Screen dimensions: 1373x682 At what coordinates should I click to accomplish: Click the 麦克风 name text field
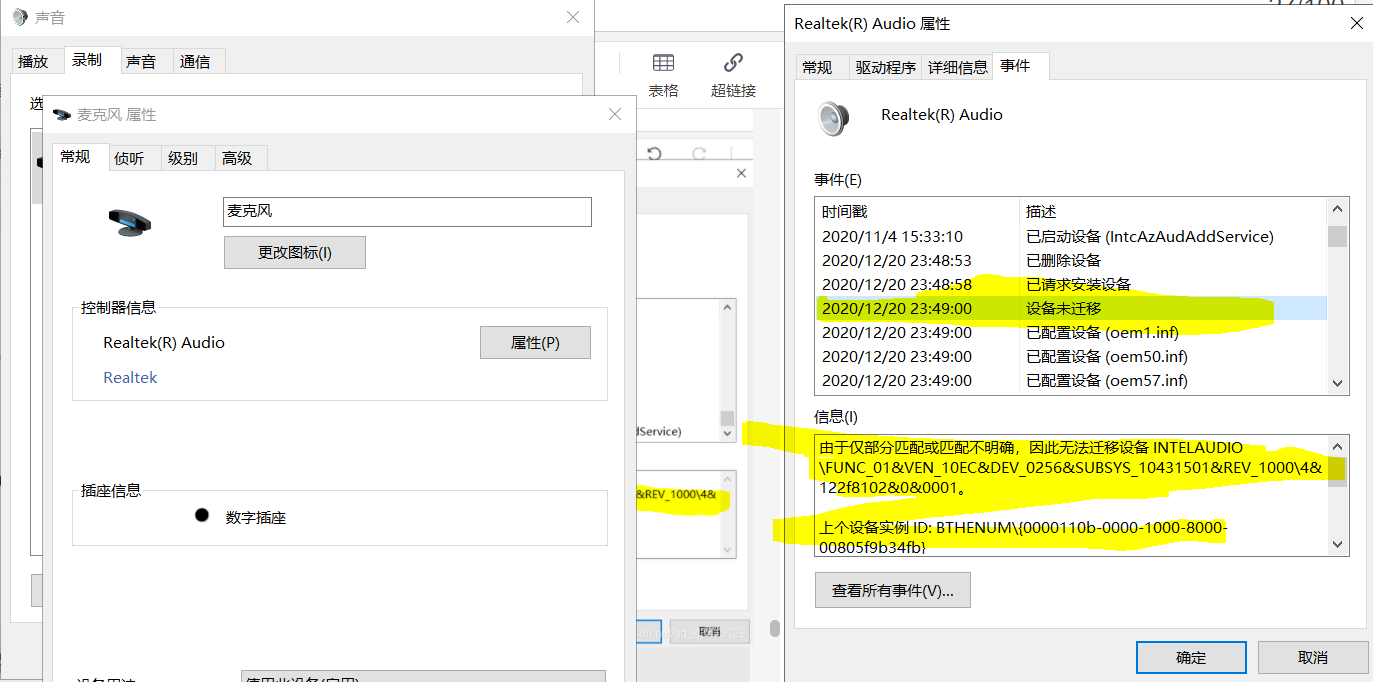[x=406, y=211]
